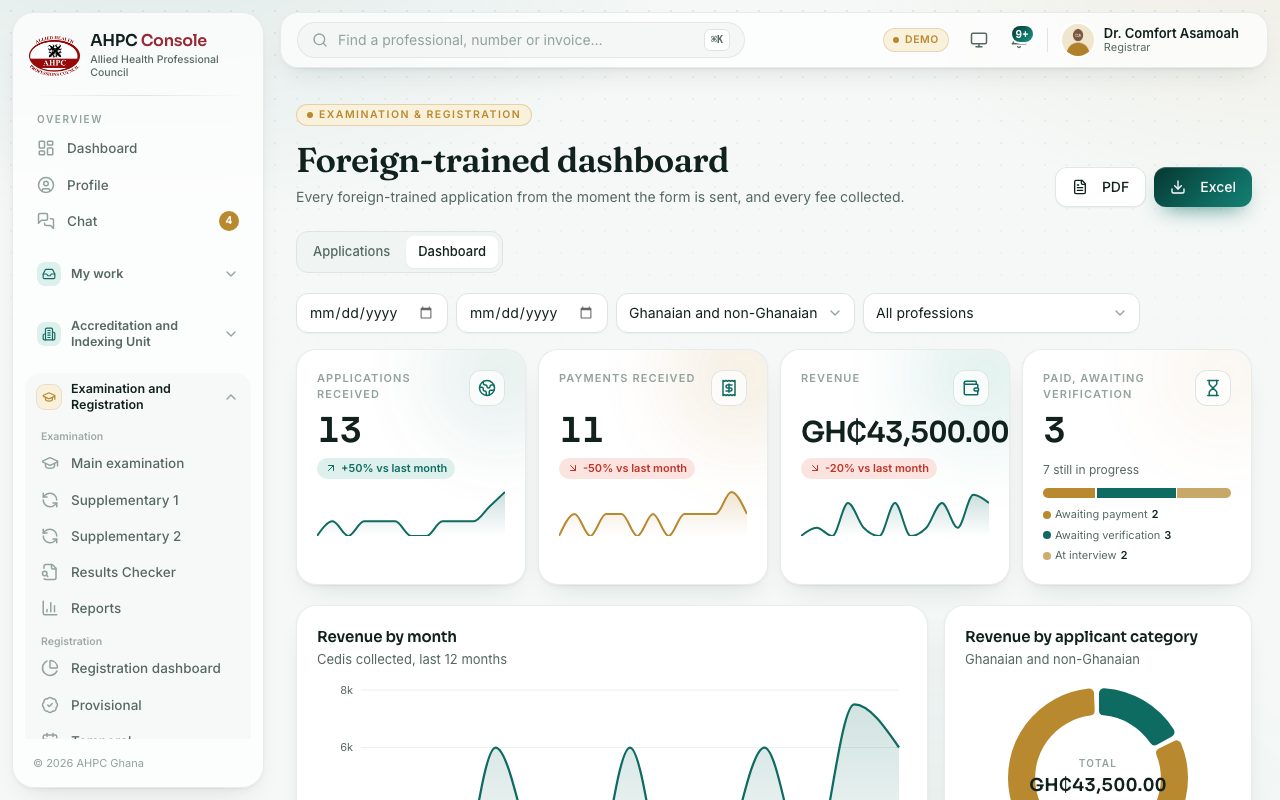Click the "Awaiting payment 2" legend entry

point(1100,514)
